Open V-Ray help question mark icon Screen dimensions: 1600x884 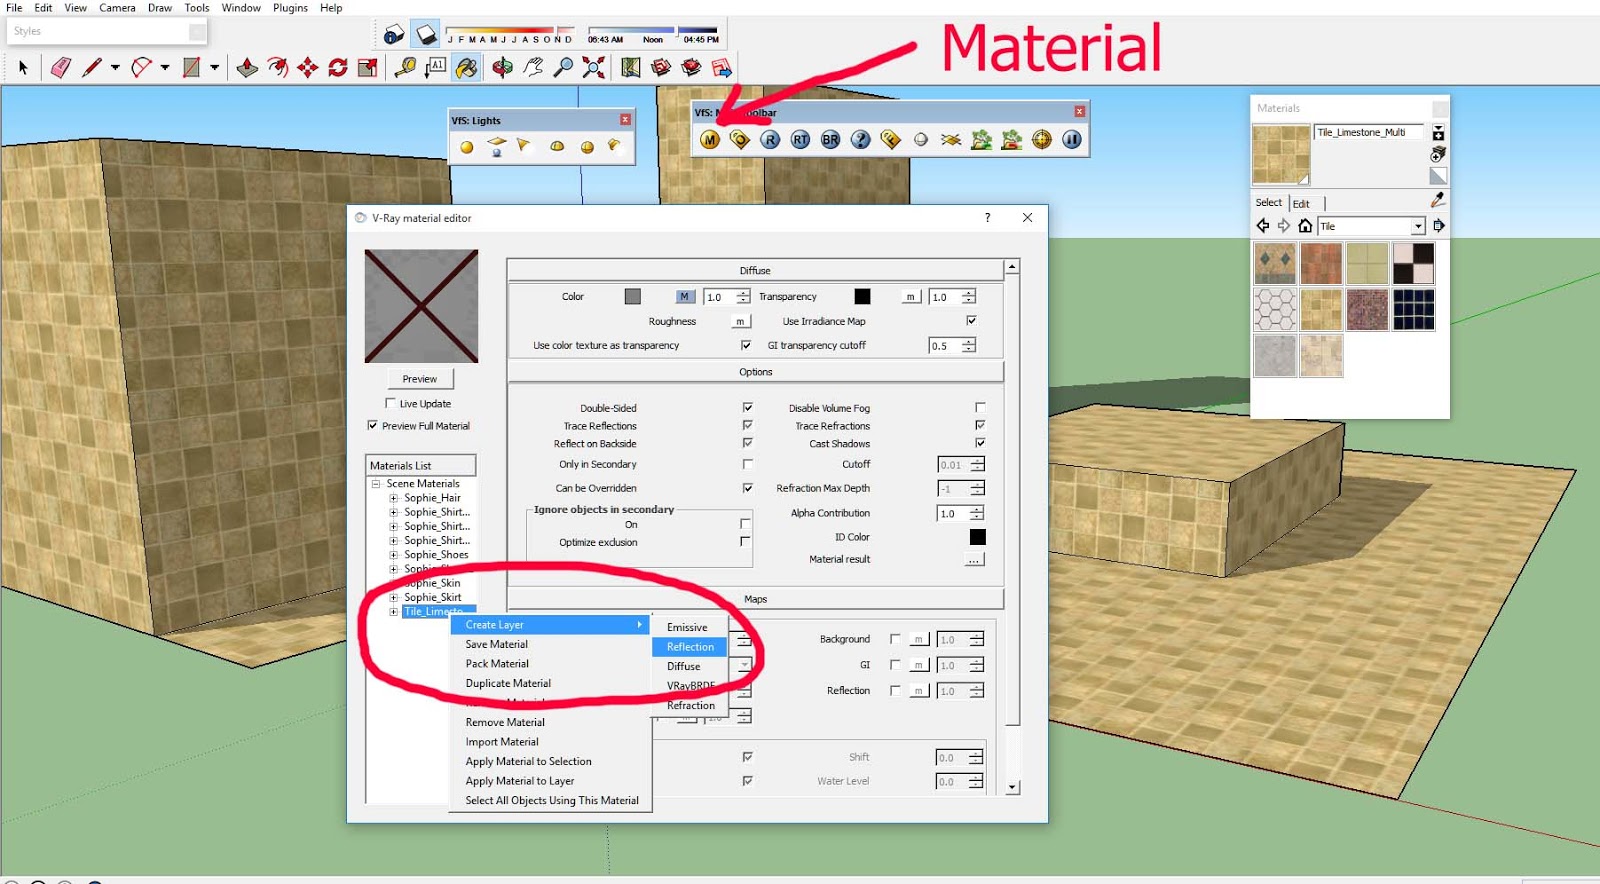tap(860, 140)
